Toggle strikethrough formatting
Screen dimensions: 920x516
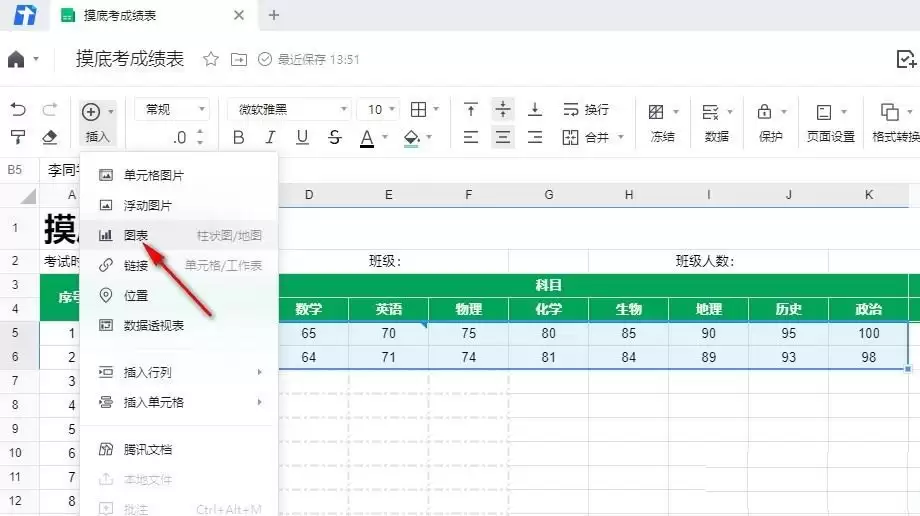[334, 137]
